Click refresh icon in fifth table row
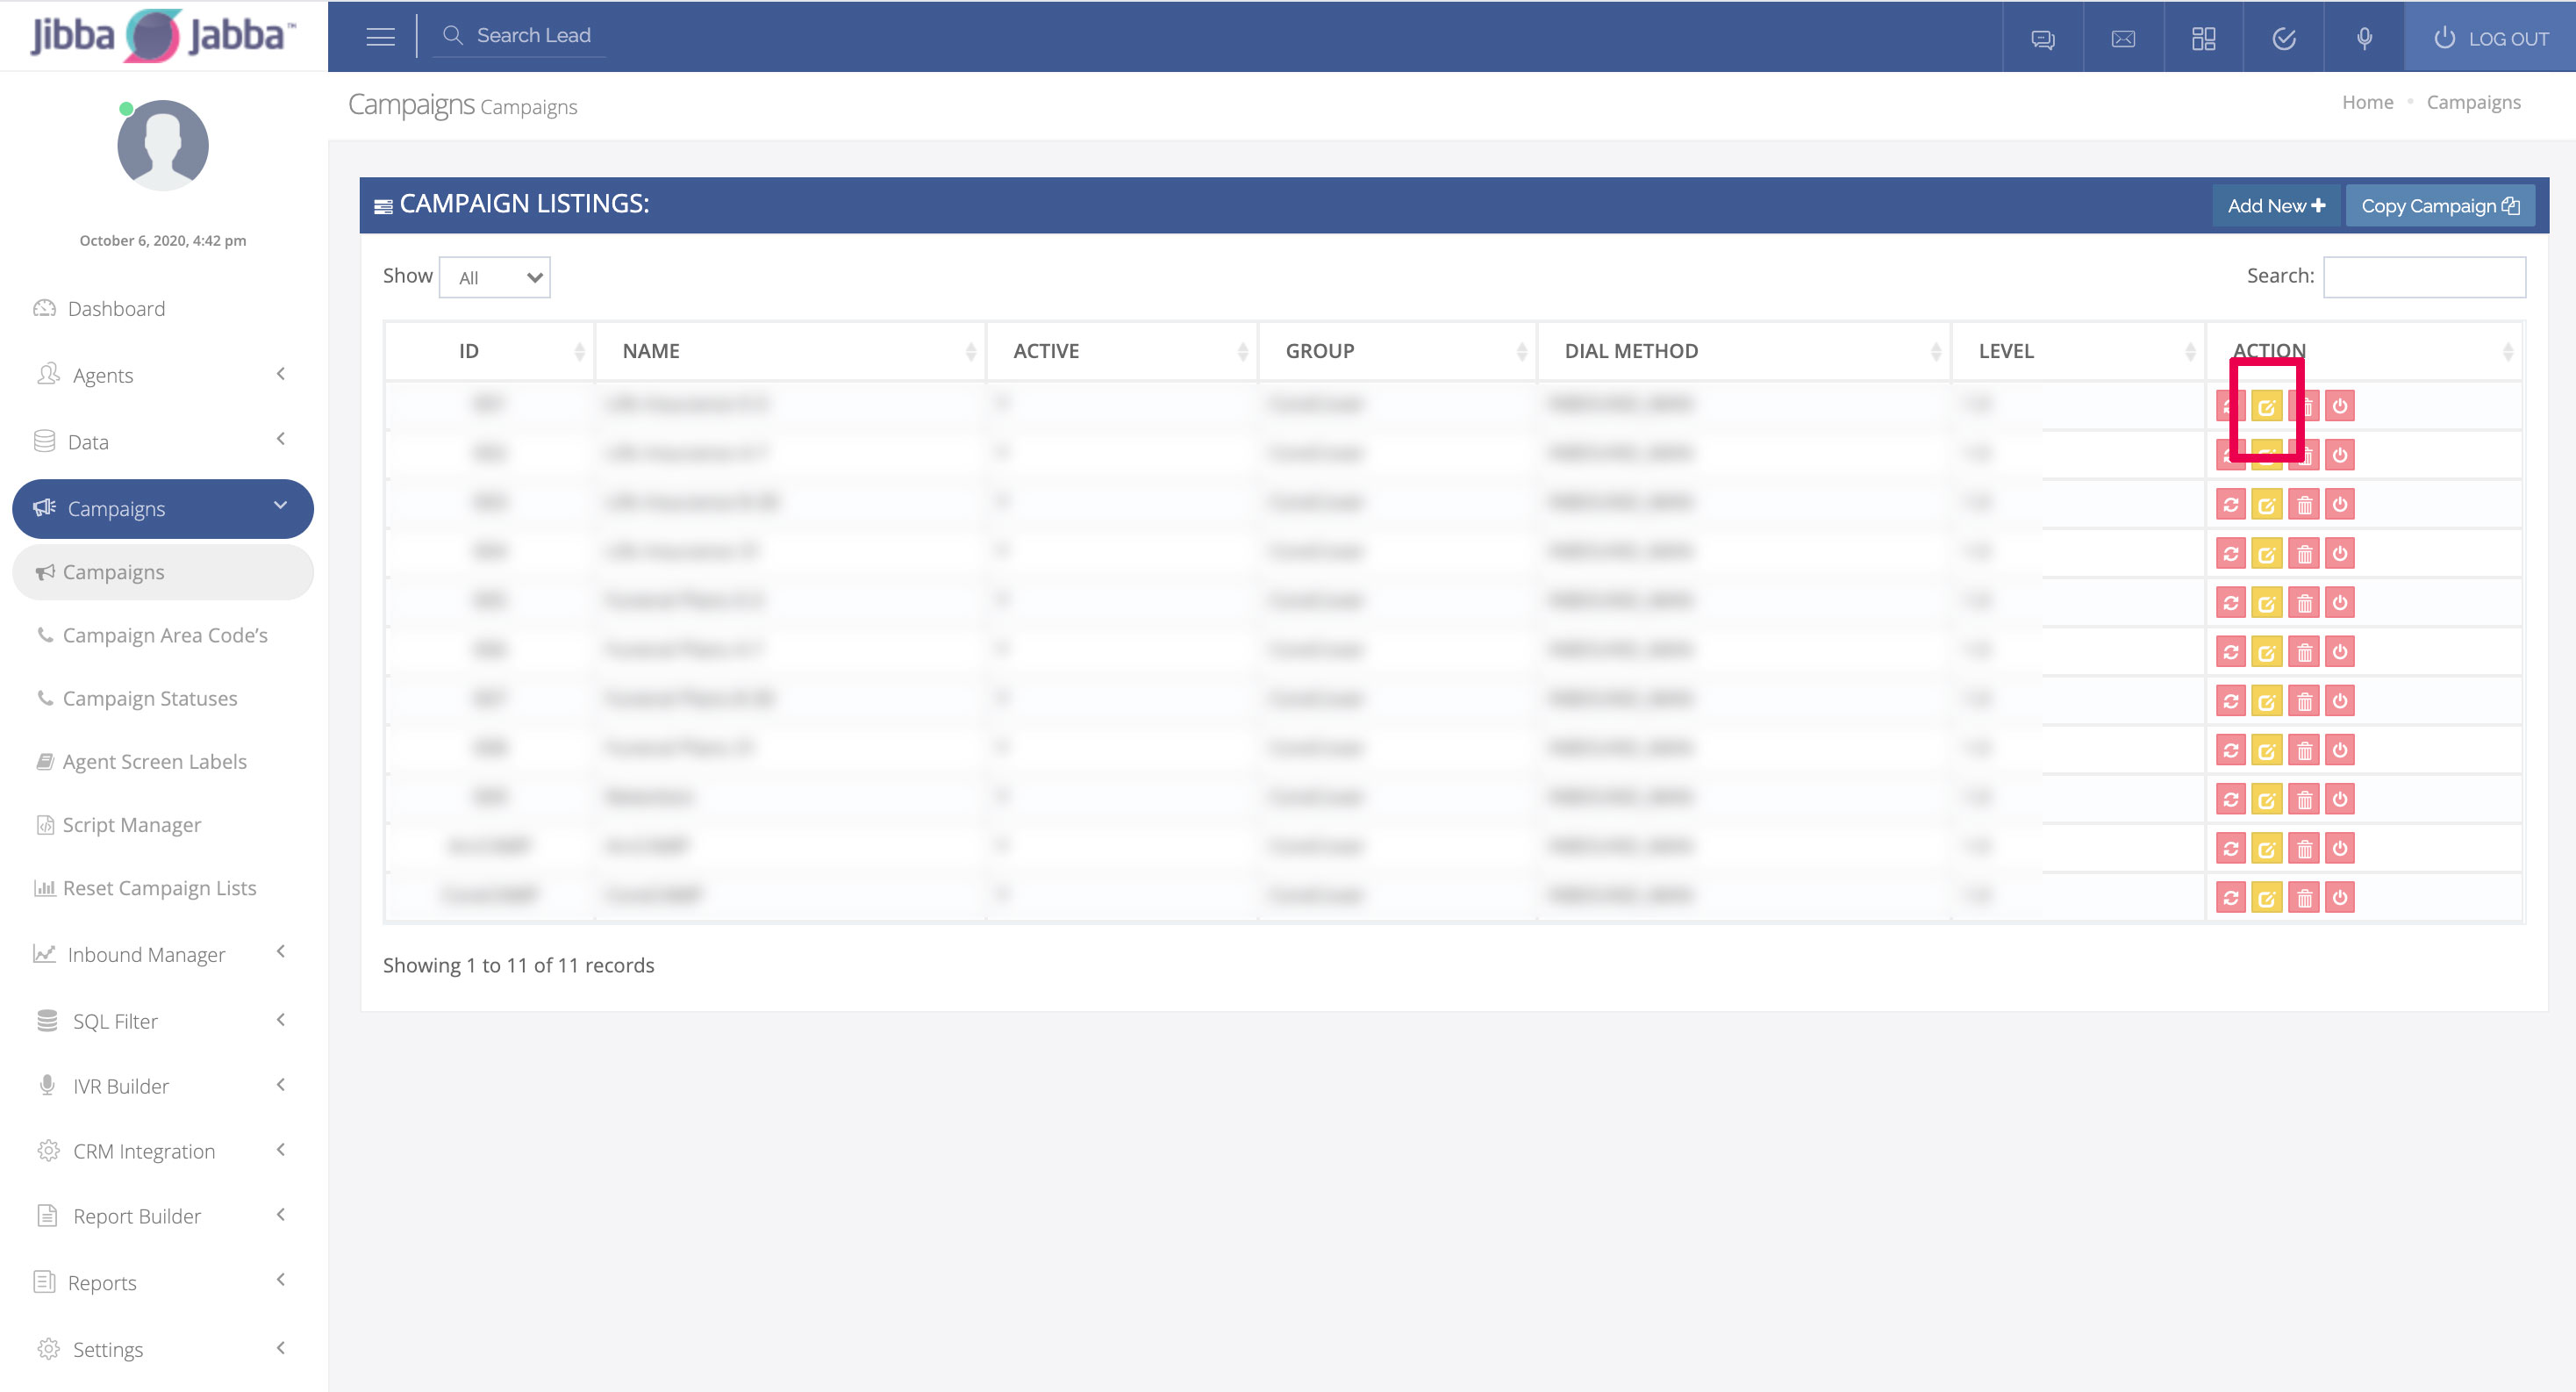 (2231, 603)
